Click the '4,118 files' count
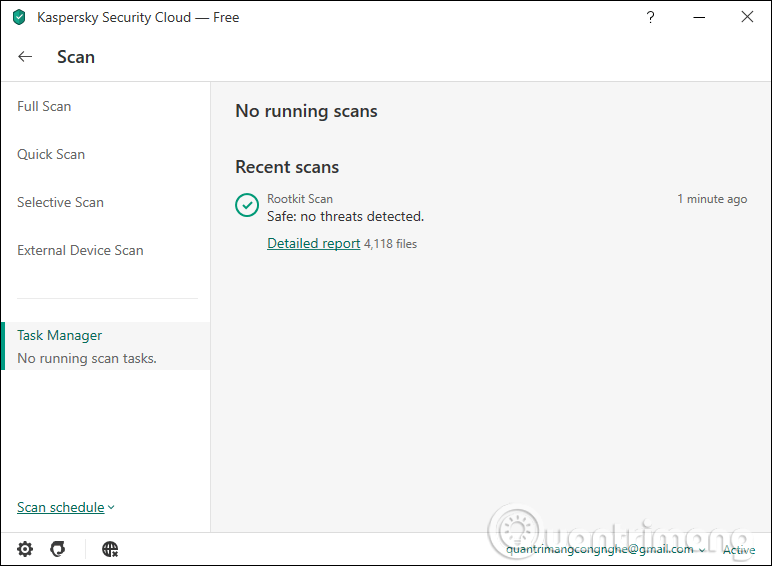The height and width of the screenshot is (566, 772). point(390,244)
